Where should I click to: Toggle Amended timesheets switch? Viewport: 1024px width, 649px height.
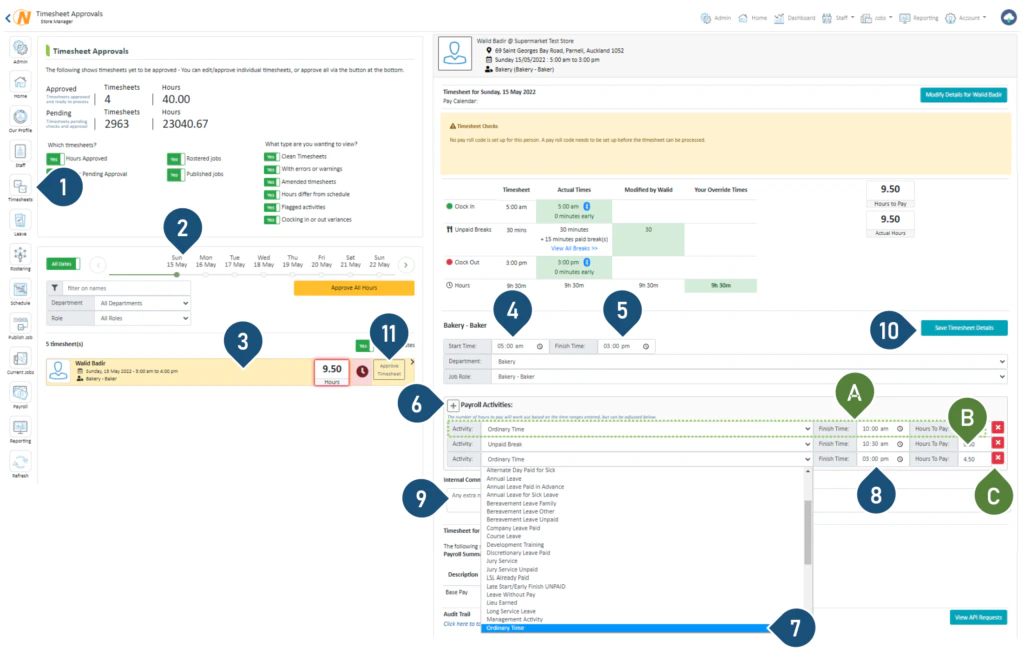[271, 182]
